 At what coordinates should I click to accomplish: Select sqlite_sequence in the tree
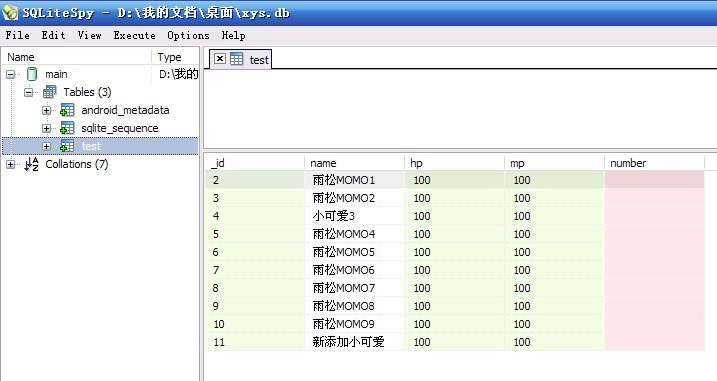[x=120, y=128]
